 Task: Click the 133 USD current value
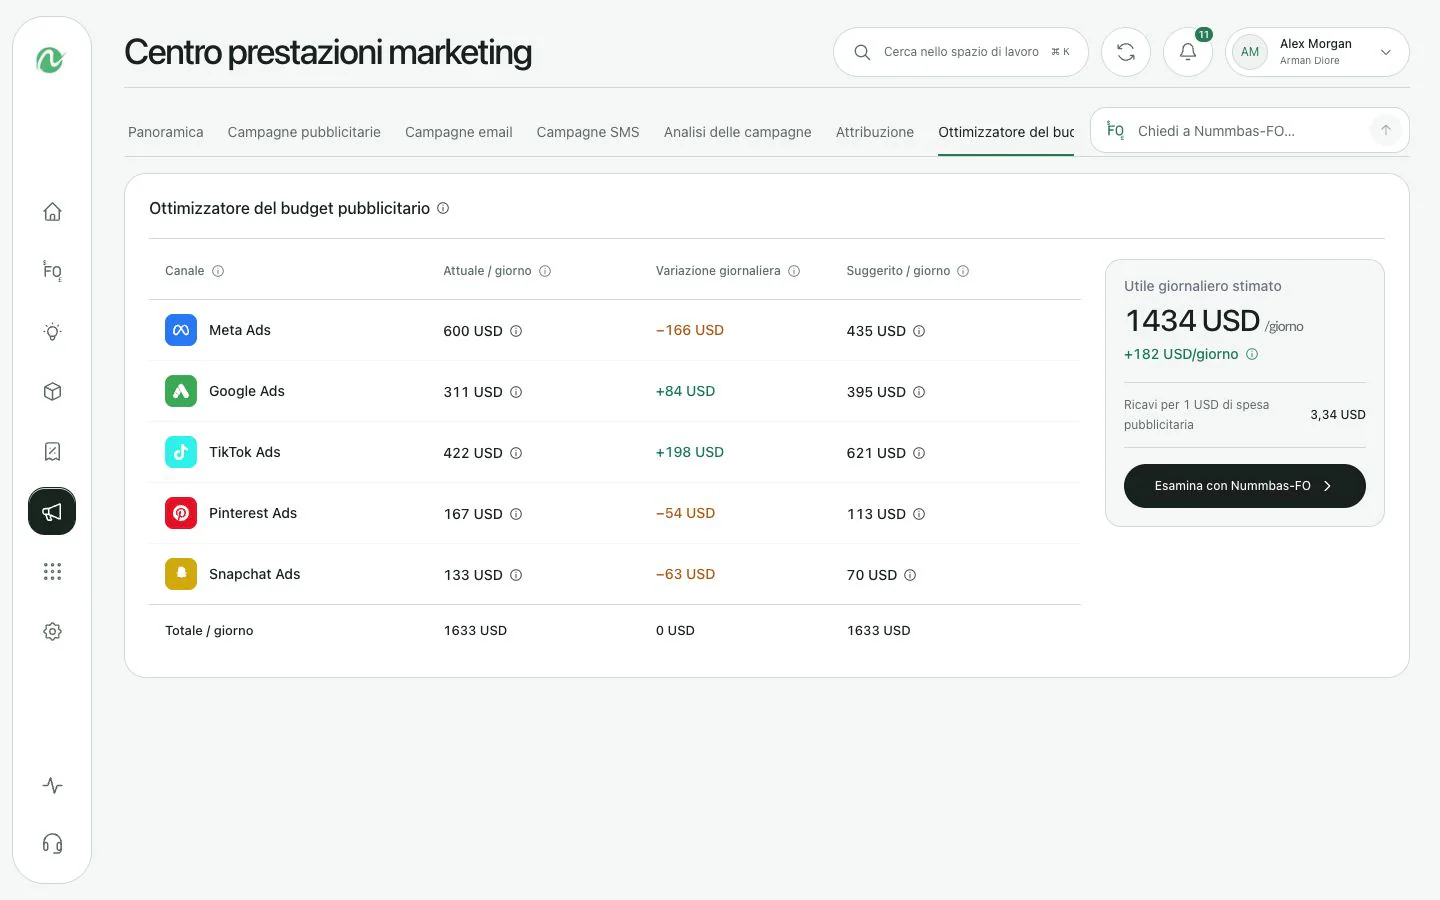(x=473, y=575)
